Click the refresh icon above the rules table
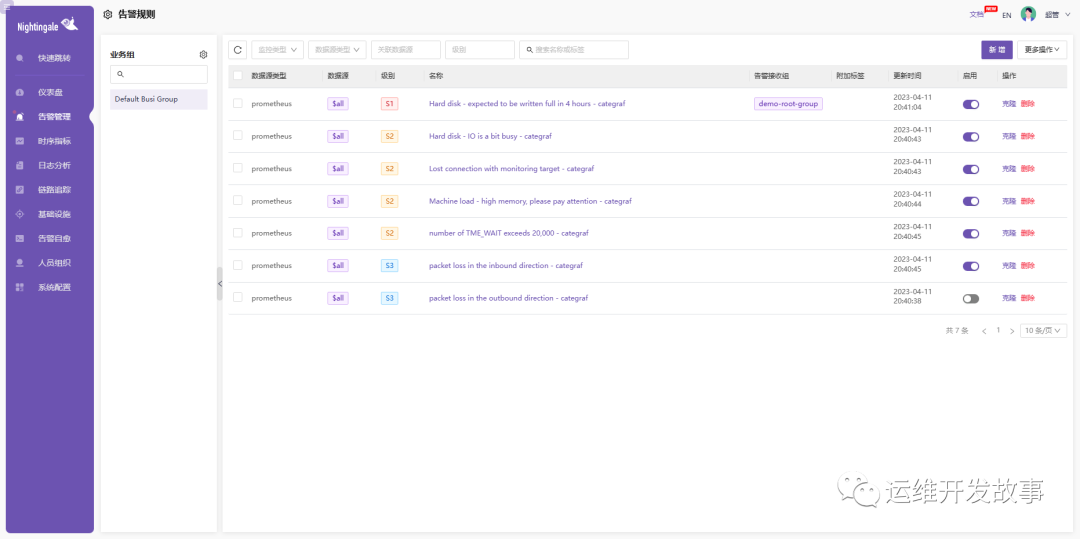This screenshot has width=1080, height=539. tap(238, 49)
